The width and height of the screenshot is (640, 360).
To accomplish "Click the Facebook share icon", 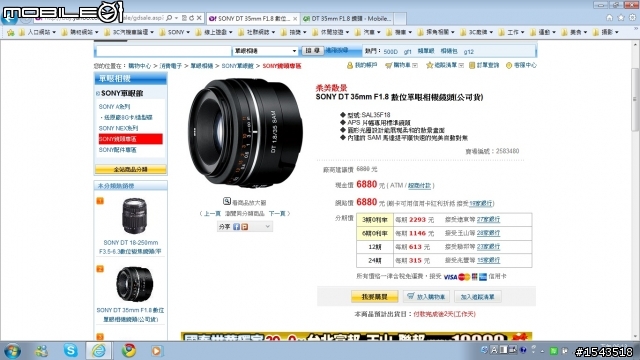I will (x=236, y=227).
